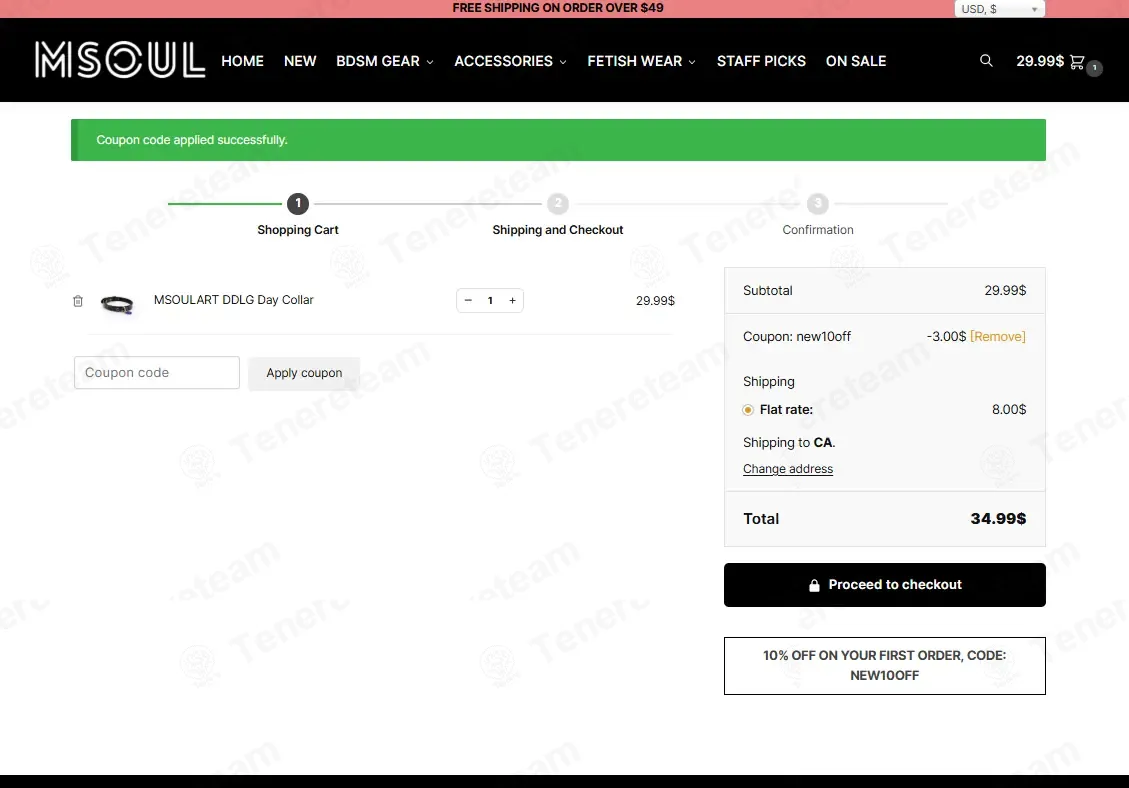The height and width of the screenshot is (788, 1129).
Task: Remove the new10off coupon
Action: 997,336
